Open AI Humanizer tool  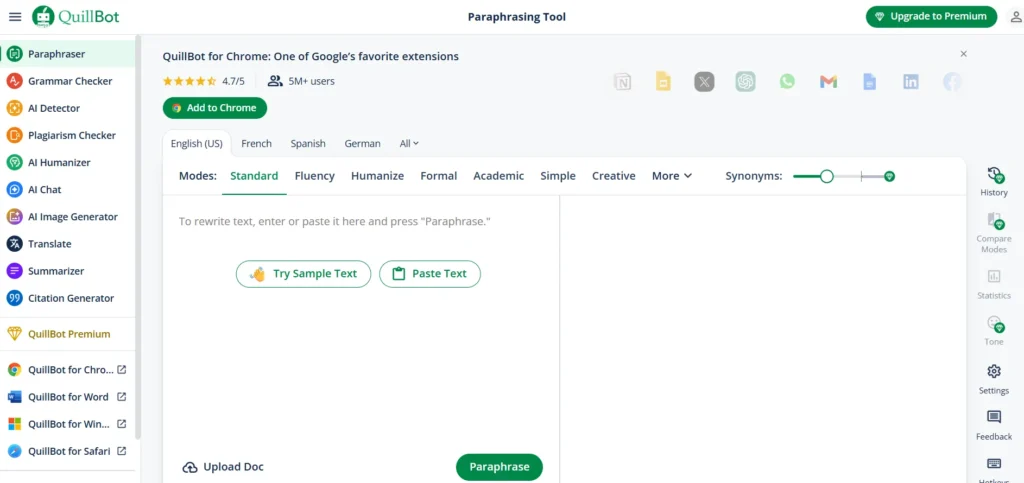coord(68,163)
